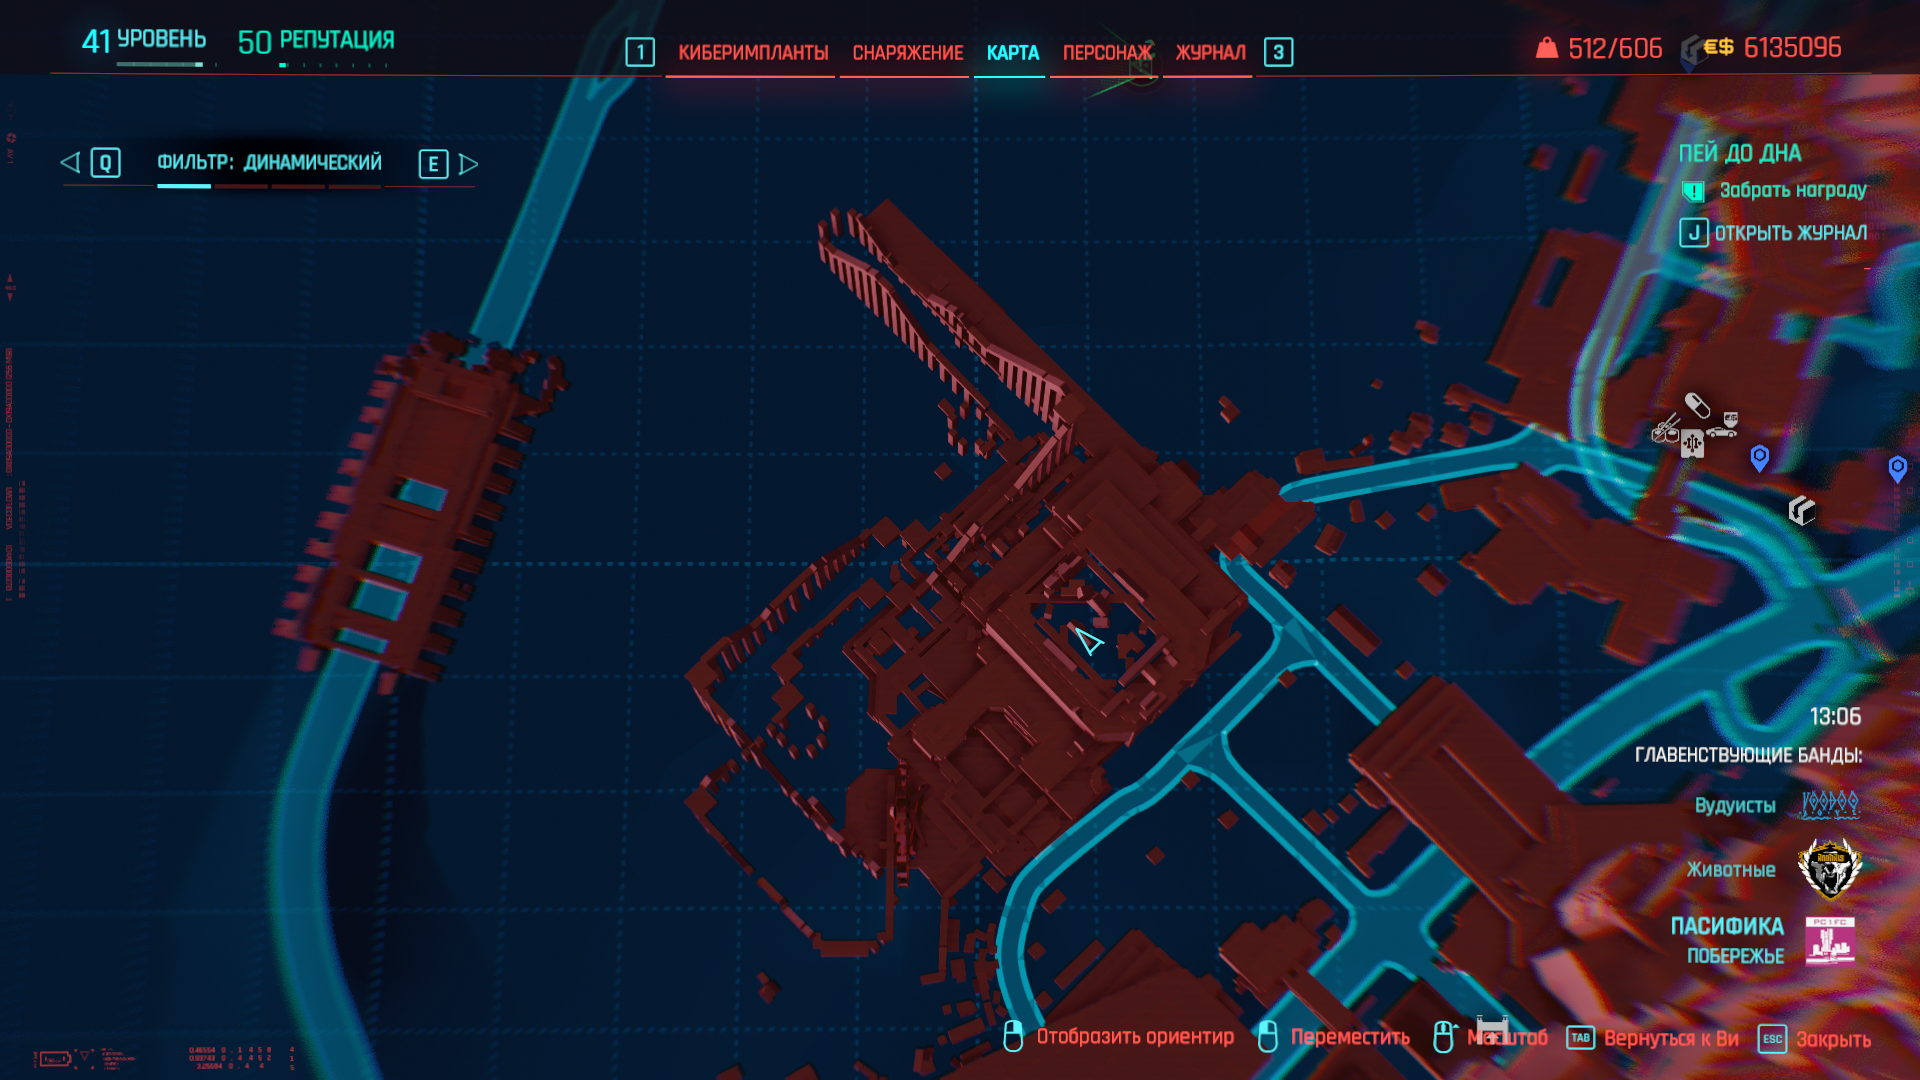
Task: Click the player position arrow on map
Action: click(x=1088, y=641)
